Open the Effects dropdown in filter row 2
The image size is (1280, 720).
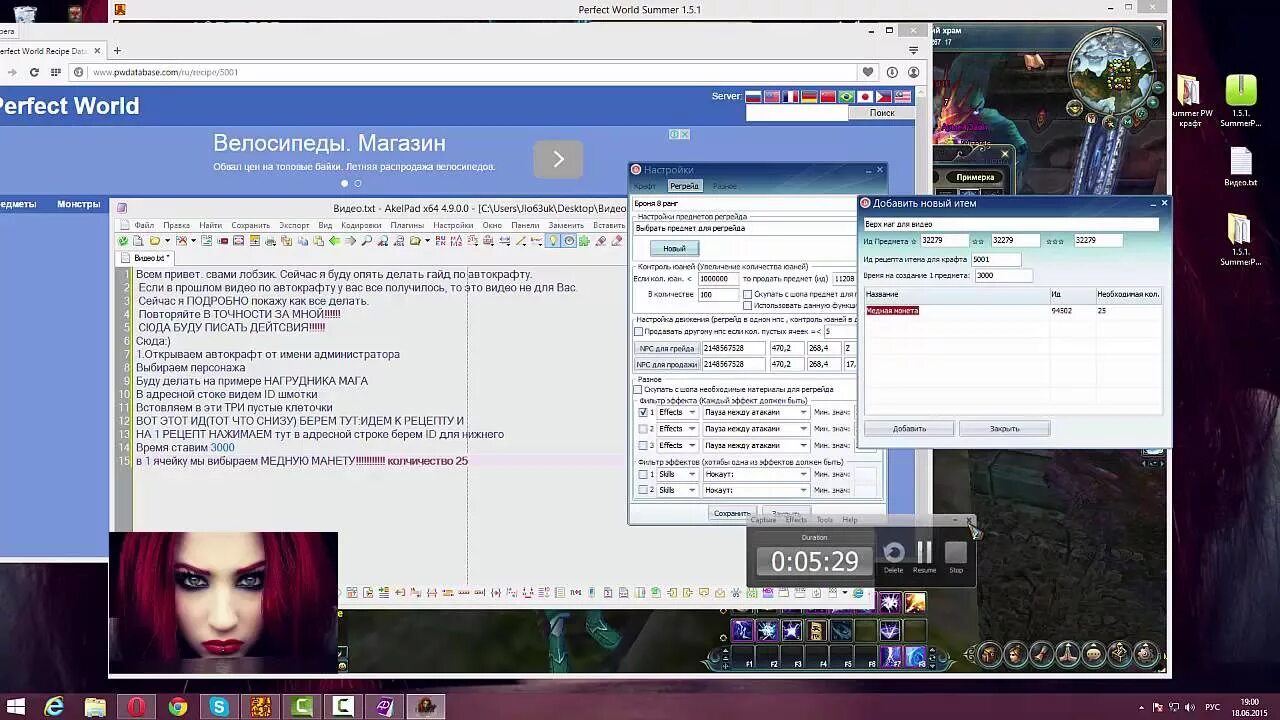676,429
